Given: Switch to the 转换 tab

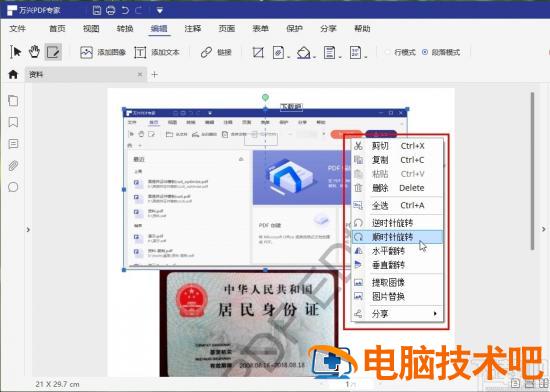Looking at the screenshot, I should click(x=125, y=28).
